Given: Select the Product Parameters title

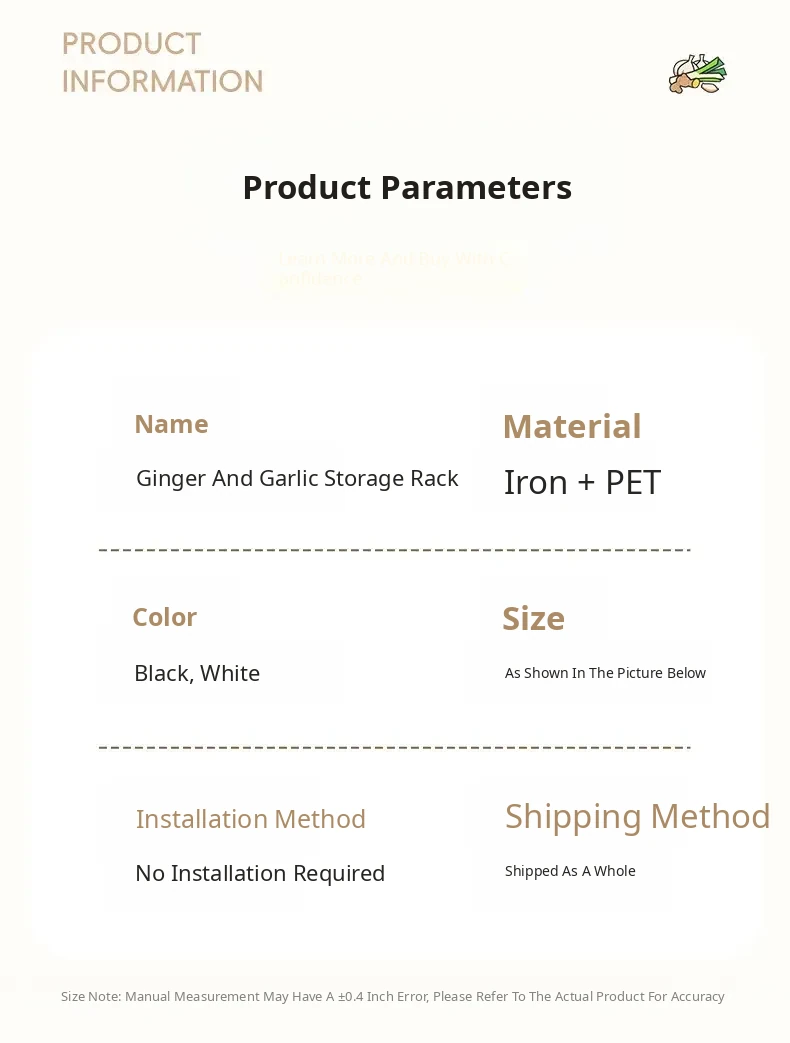Looking at the screenshot, I should pos(407,187).
